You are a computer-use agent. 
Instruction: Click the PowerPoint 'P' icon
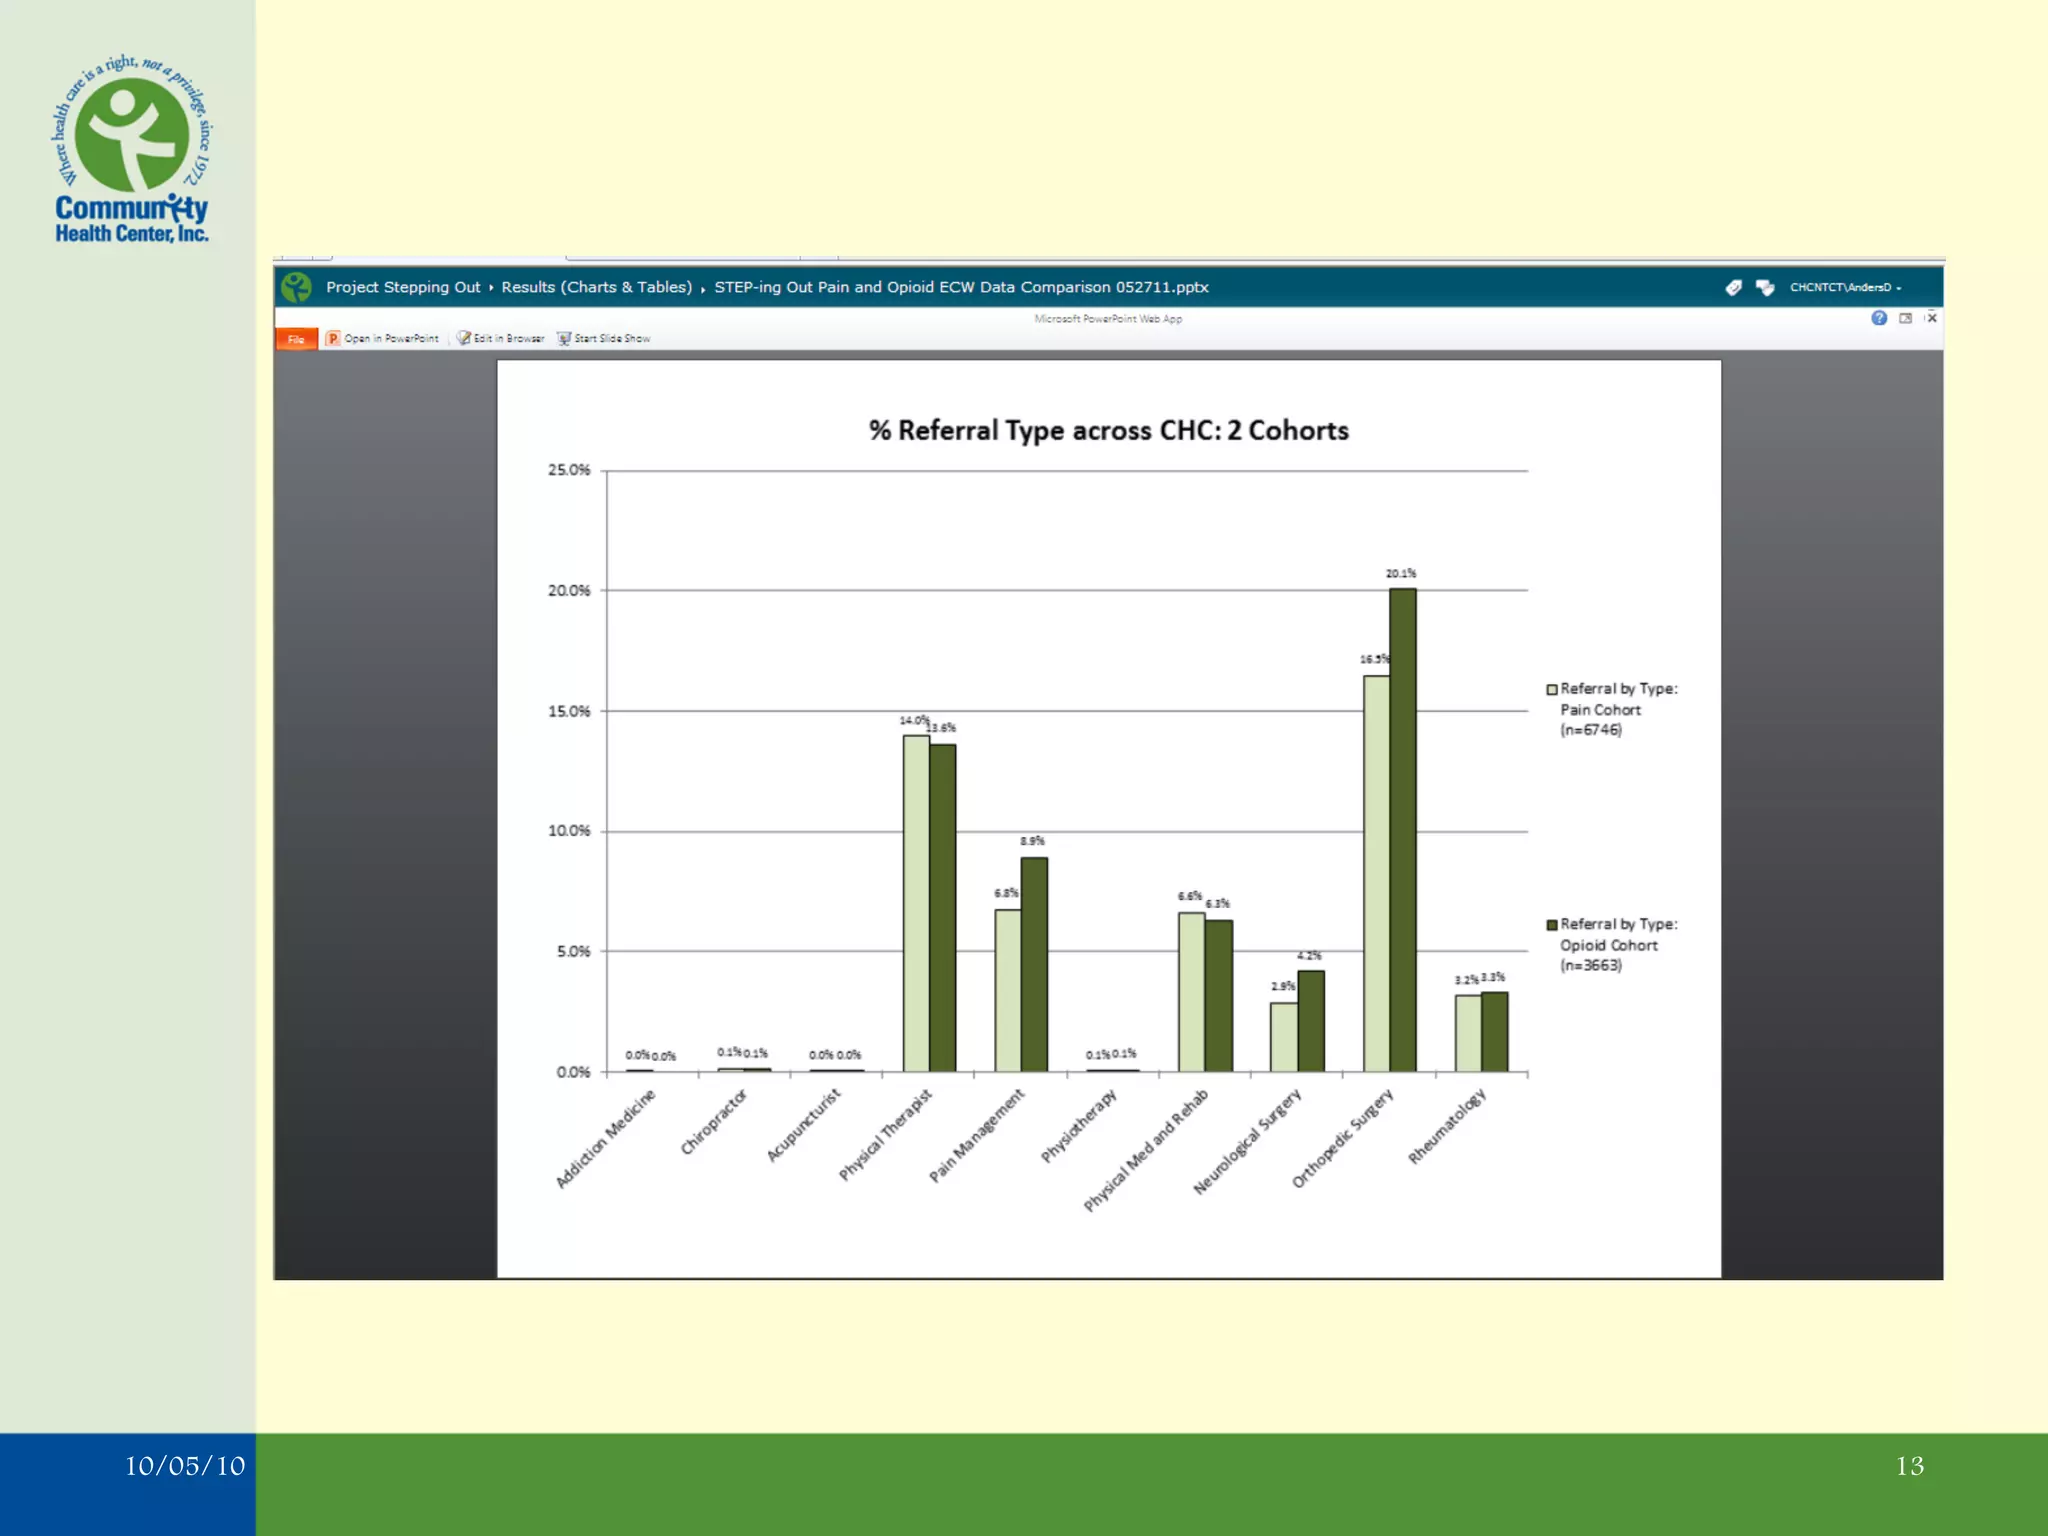(333, 339)
